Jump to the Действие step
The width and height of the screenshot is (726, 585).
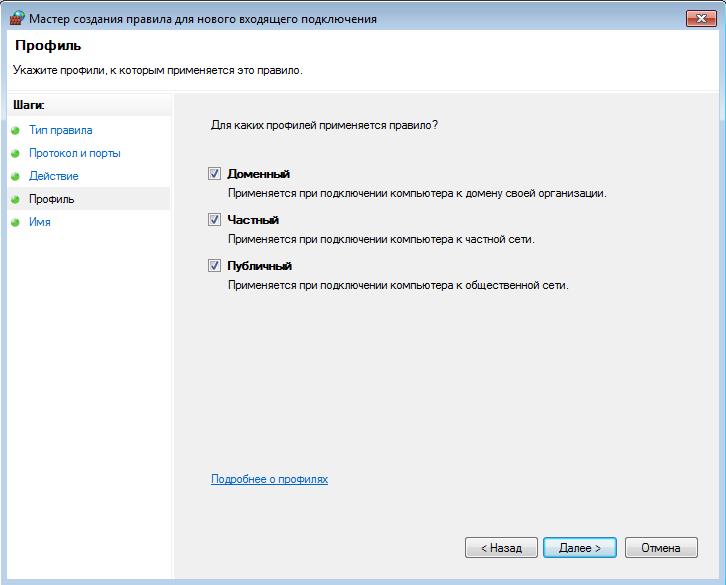click(54, 176)
